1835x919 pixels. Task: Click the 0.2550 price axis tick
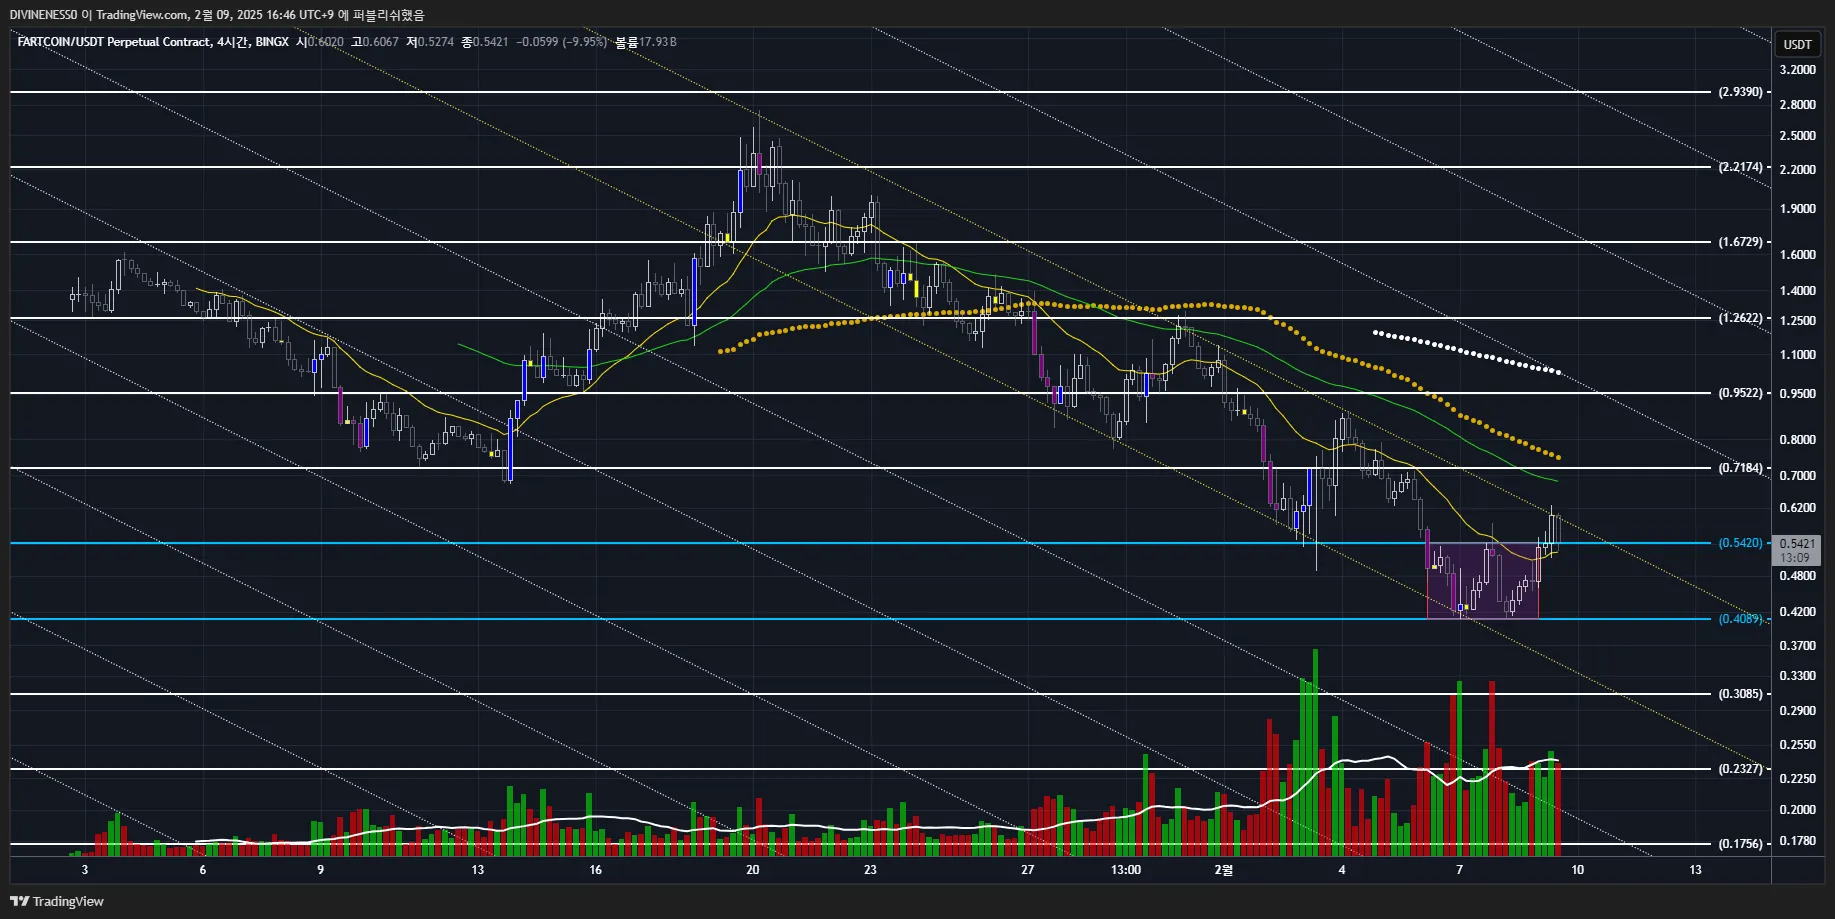1797,745
